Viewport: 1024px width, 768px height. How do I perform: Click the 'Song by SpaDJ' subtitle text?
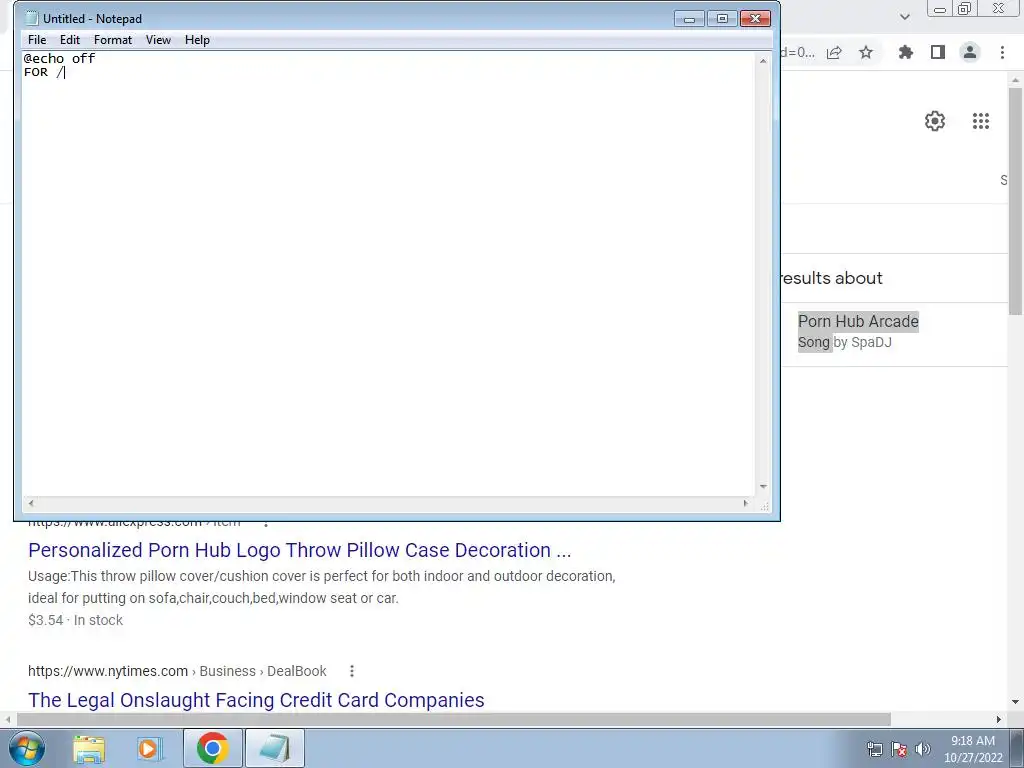tap(844, 342)
